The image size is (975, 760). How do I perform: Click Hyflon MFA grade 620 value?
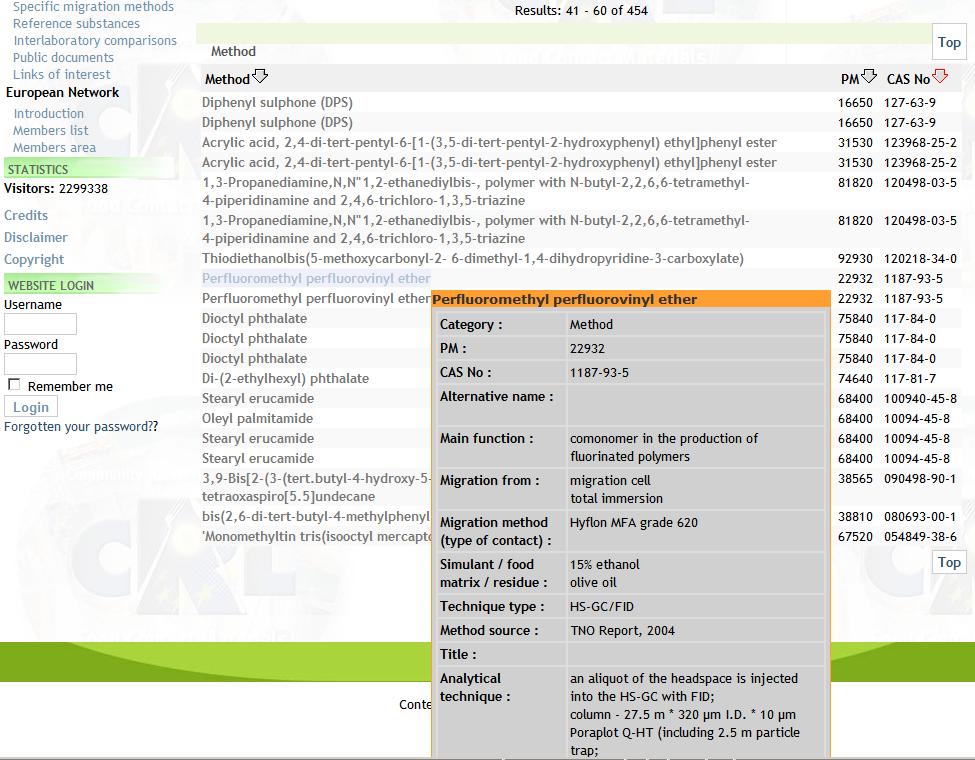point(634,523)
